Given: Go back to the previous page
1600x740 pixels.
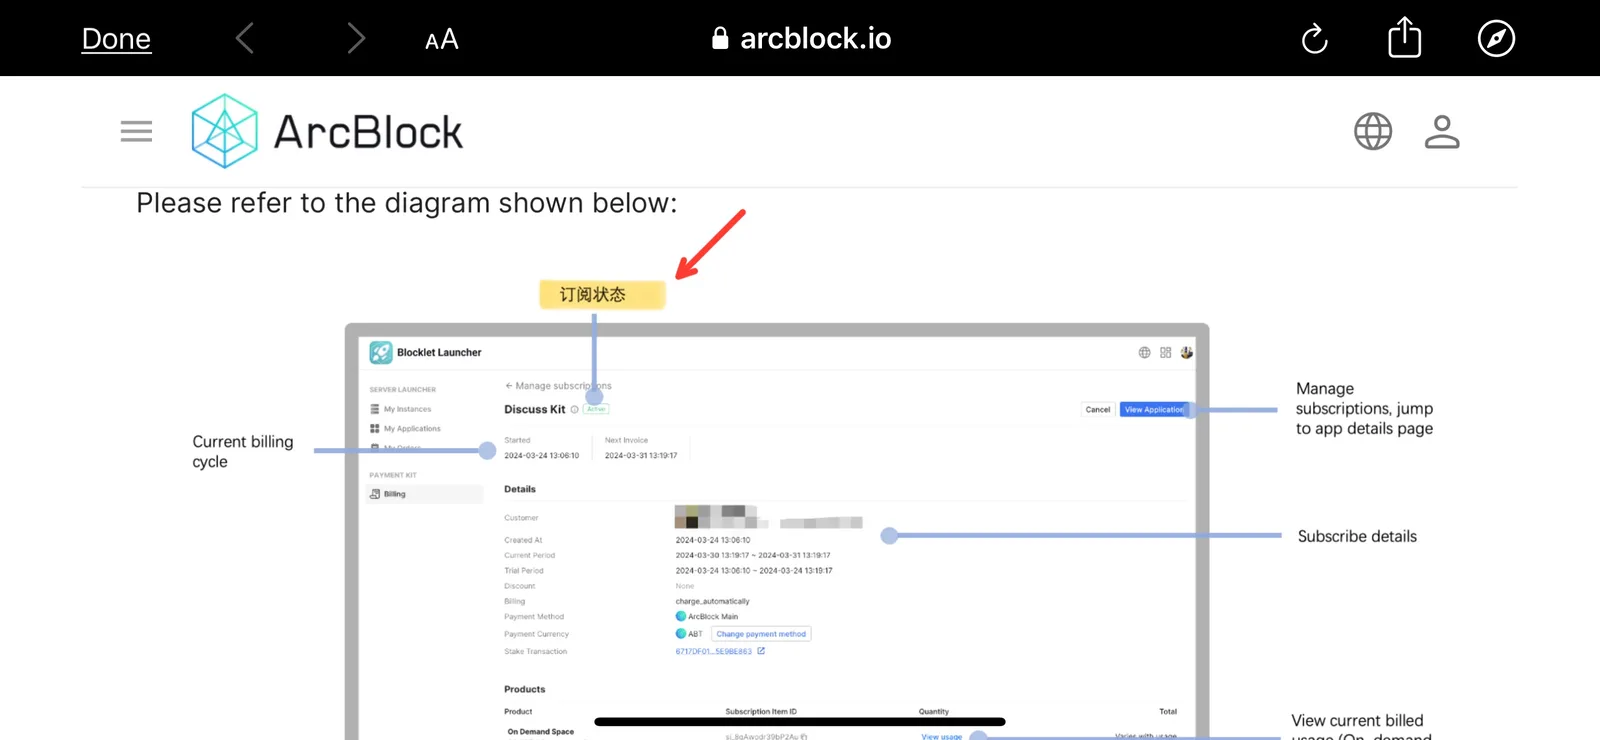Looking at the screenshot, I should click(x=245, y=39).
